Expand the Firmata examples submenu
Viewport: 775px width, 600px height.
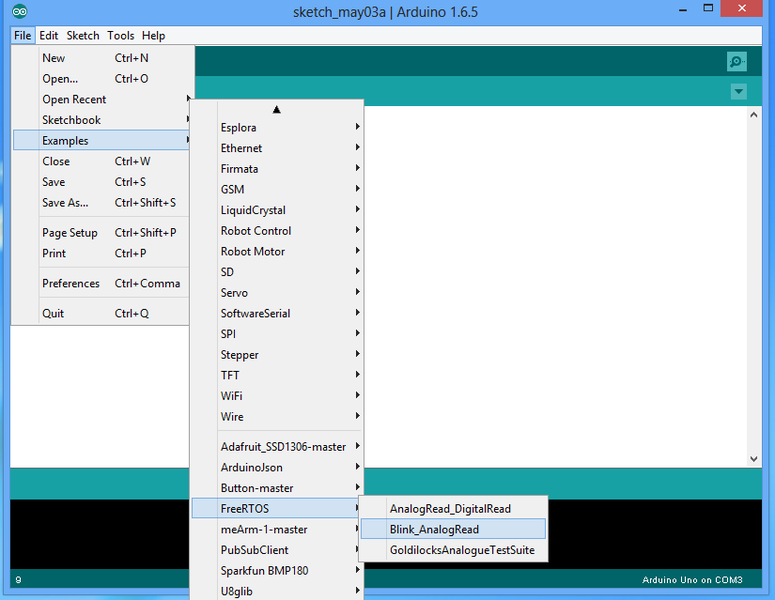277,169
